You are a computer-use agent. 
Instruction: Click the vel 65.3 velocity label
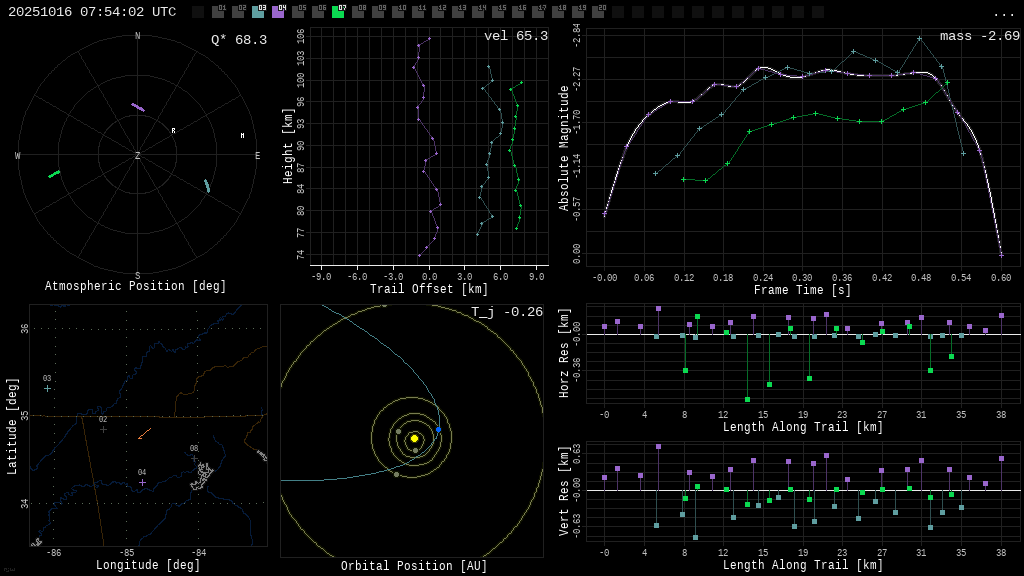coord(515,36)
